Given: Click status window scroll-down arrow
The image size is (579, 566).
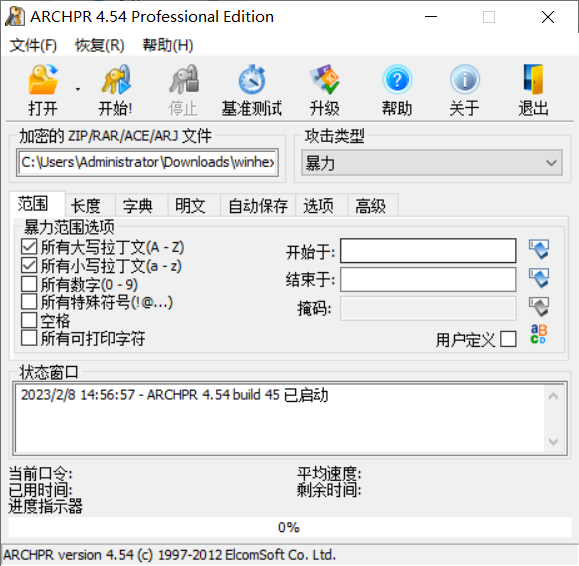Looking at the screenshot, I should point(553,442).
